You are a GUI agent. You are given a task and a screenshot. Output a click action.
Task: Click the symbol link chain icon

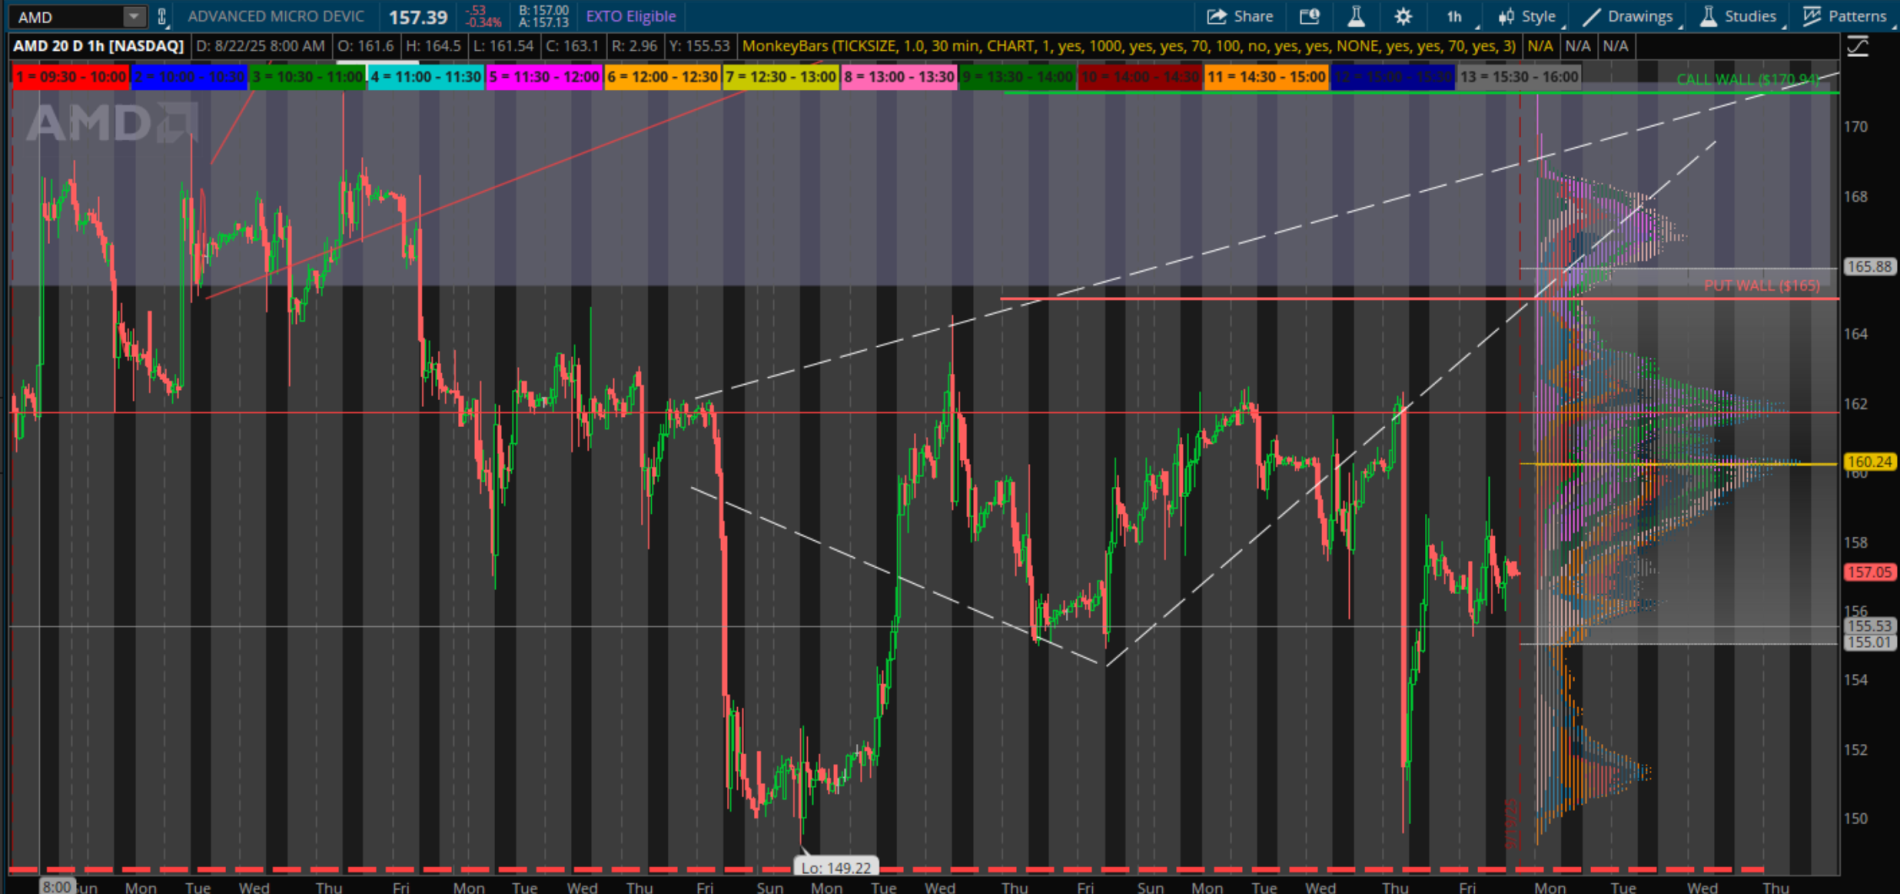click(162, 16)
